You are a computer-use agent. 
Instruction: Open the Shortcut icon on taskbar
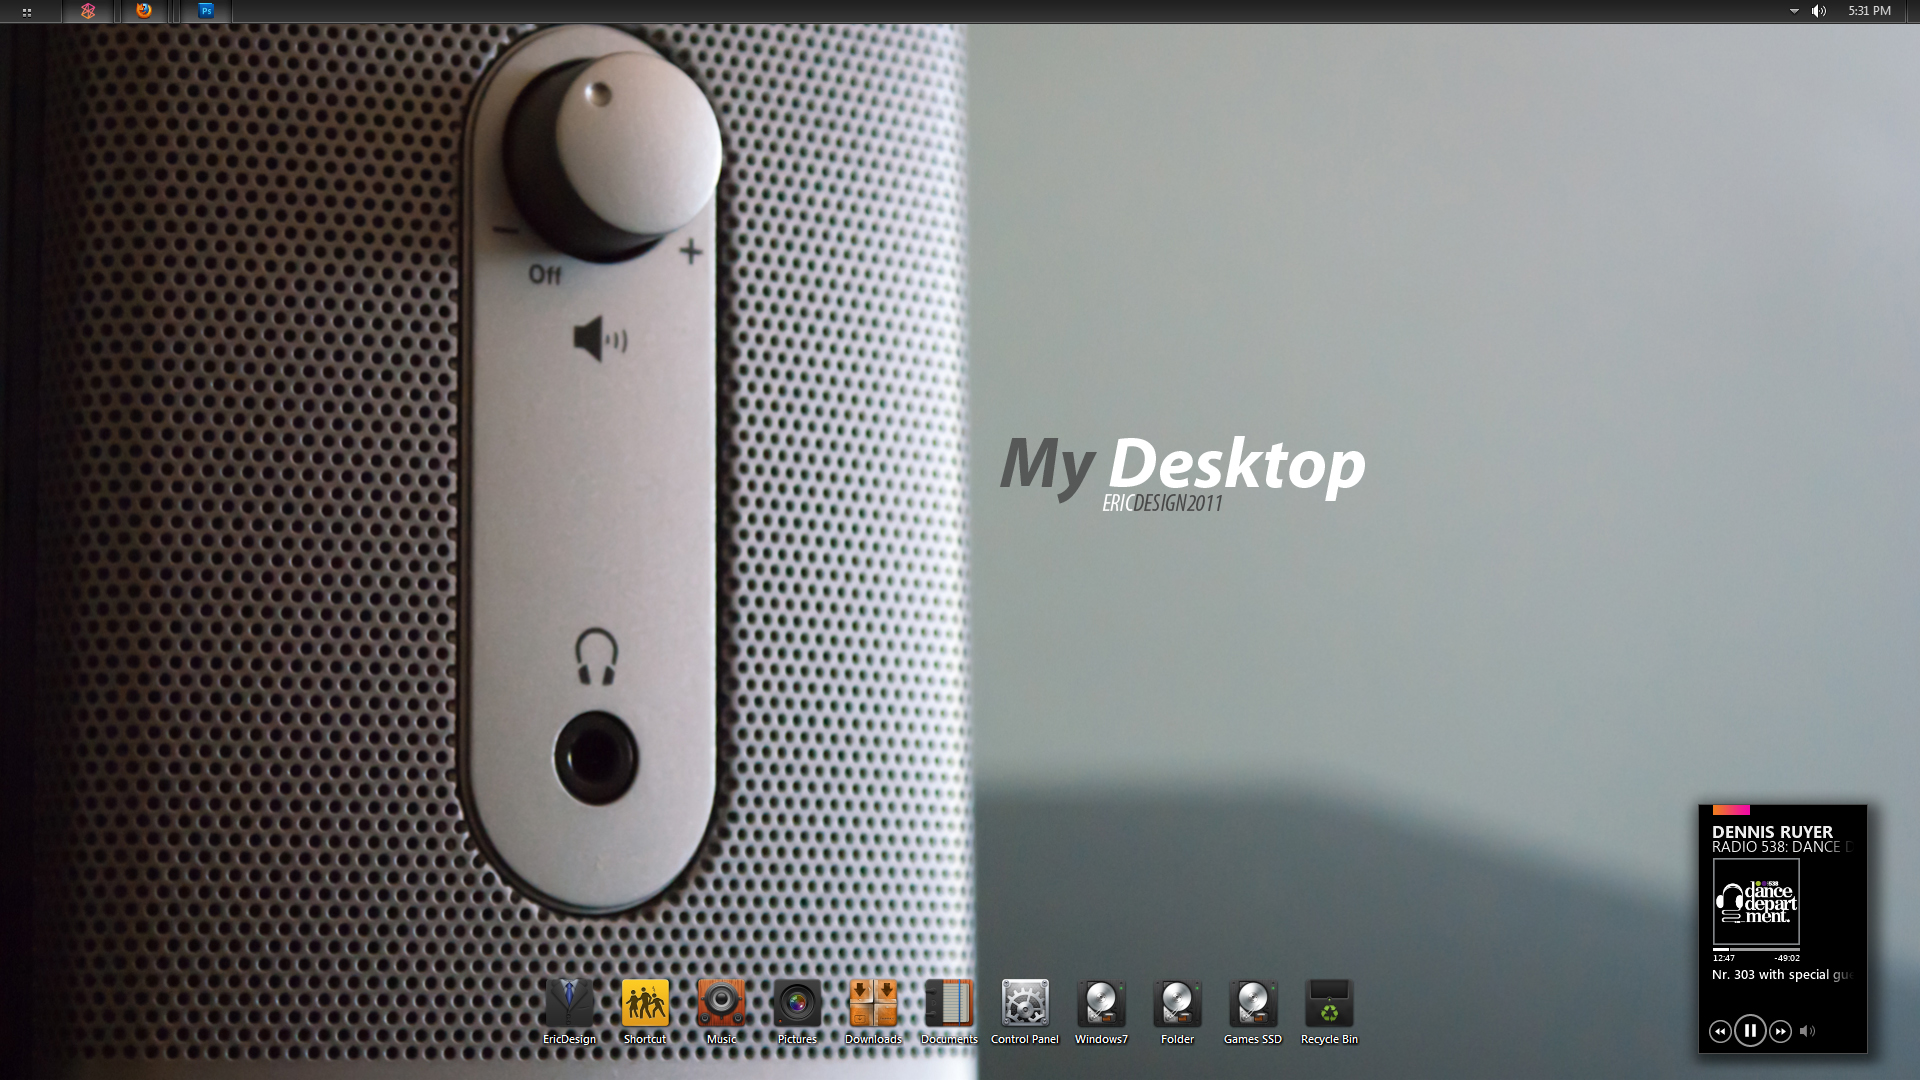[645, 1005]
